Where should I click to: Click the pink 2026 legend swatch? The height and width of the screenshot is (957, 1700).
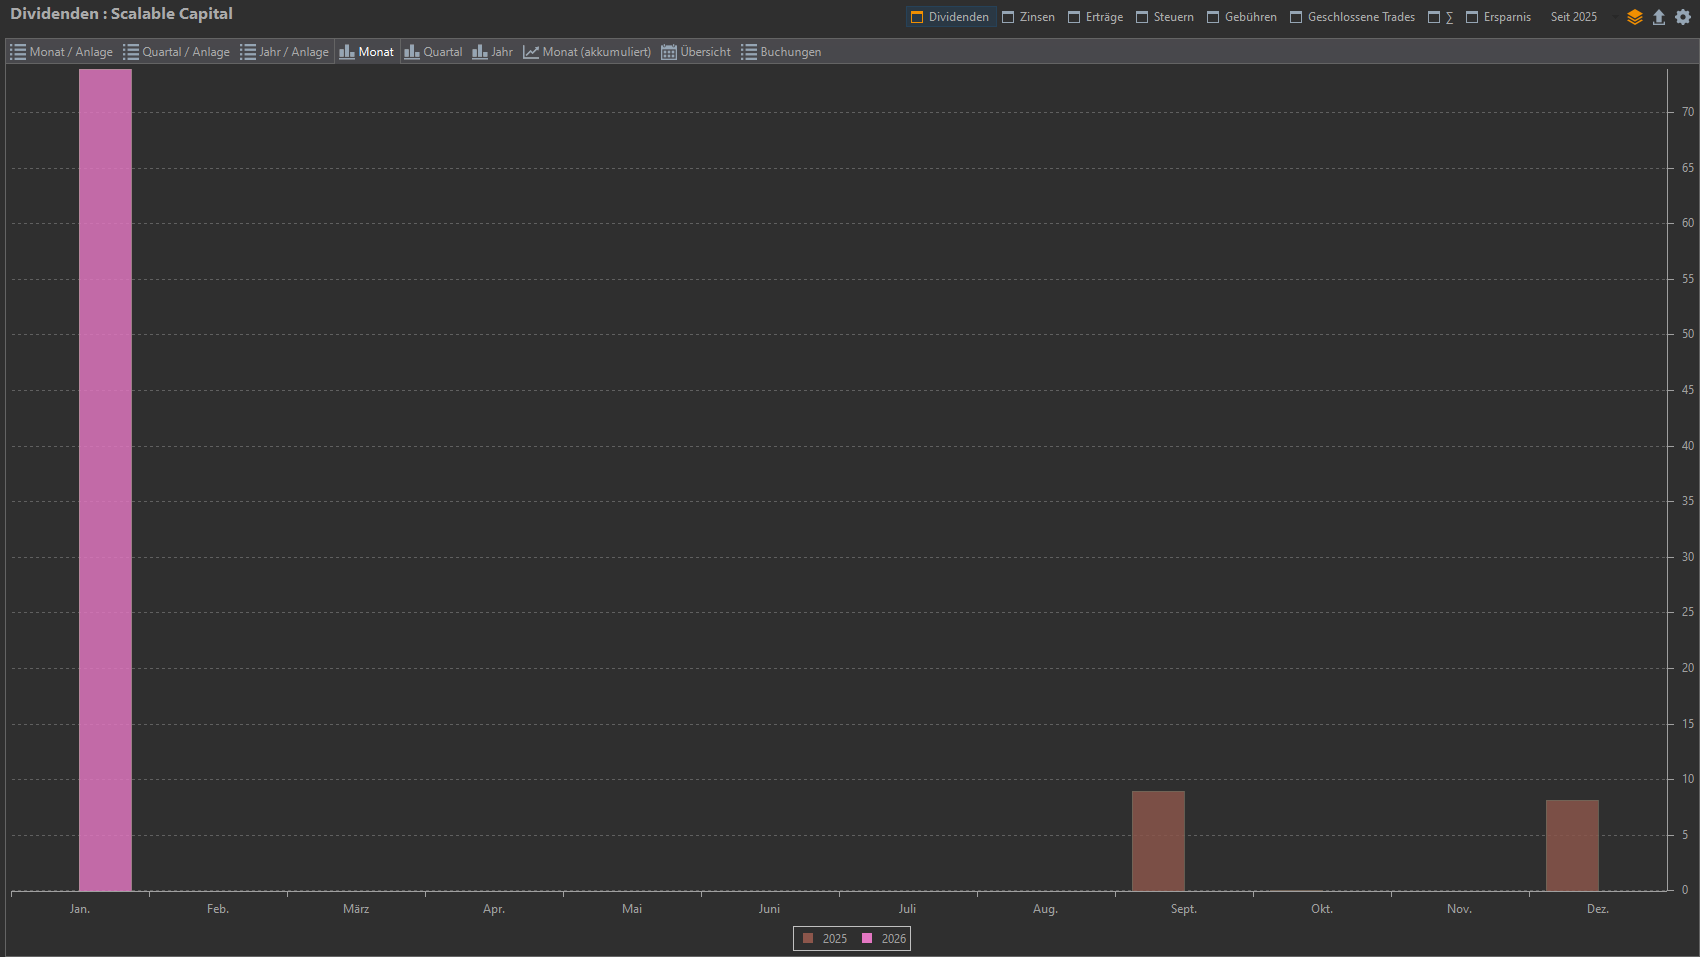point(867,938)
